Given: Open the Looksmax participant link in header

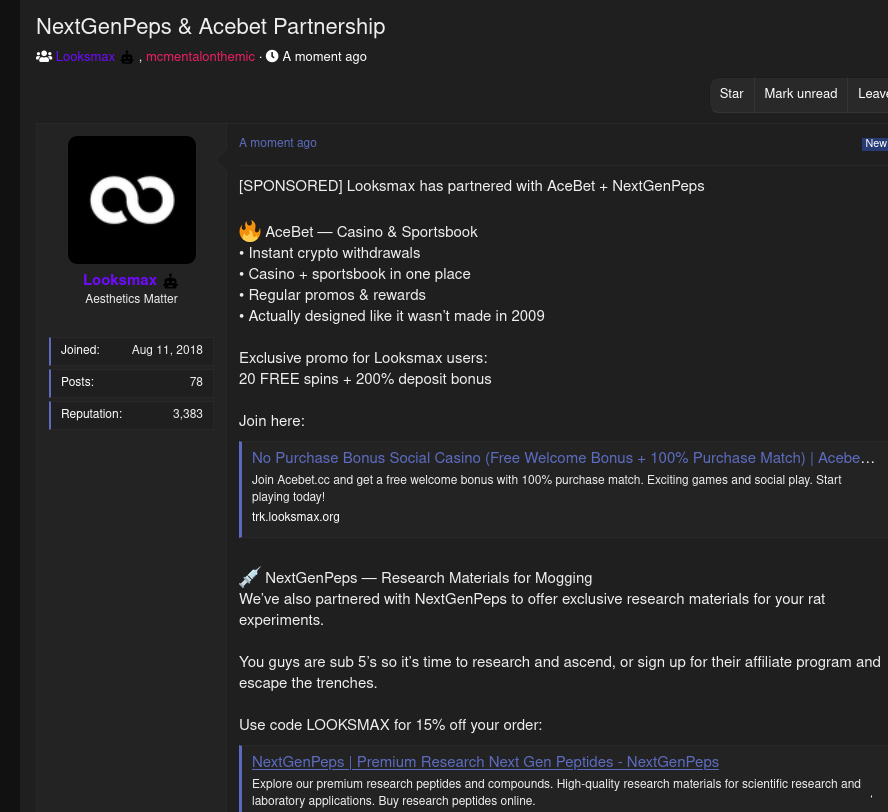Looking at the screenshot, I should click(86, 57).
